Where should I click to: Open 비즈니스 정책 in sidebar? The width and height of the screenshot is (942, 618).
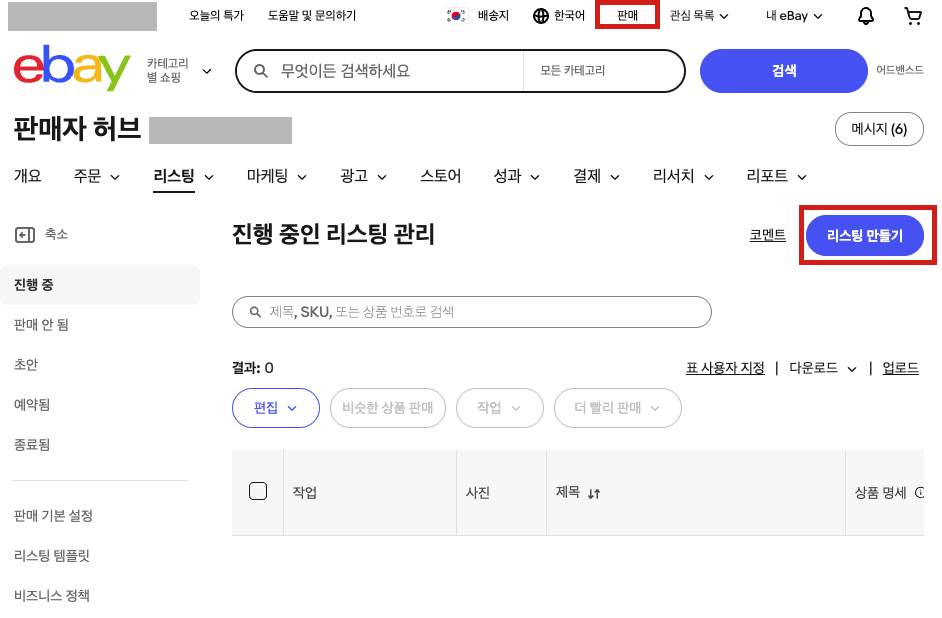52,596
